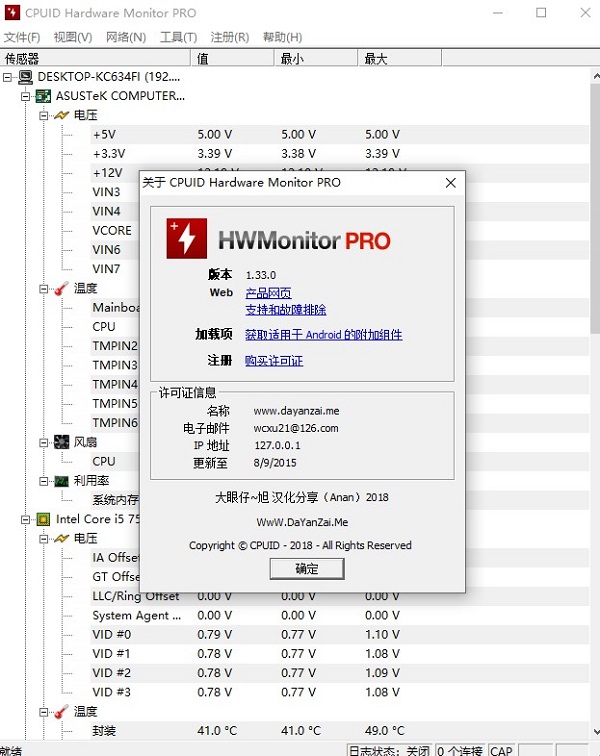600x756 pixels.
Task: Click the utilization icon beside 利用率
Action: 62,481
